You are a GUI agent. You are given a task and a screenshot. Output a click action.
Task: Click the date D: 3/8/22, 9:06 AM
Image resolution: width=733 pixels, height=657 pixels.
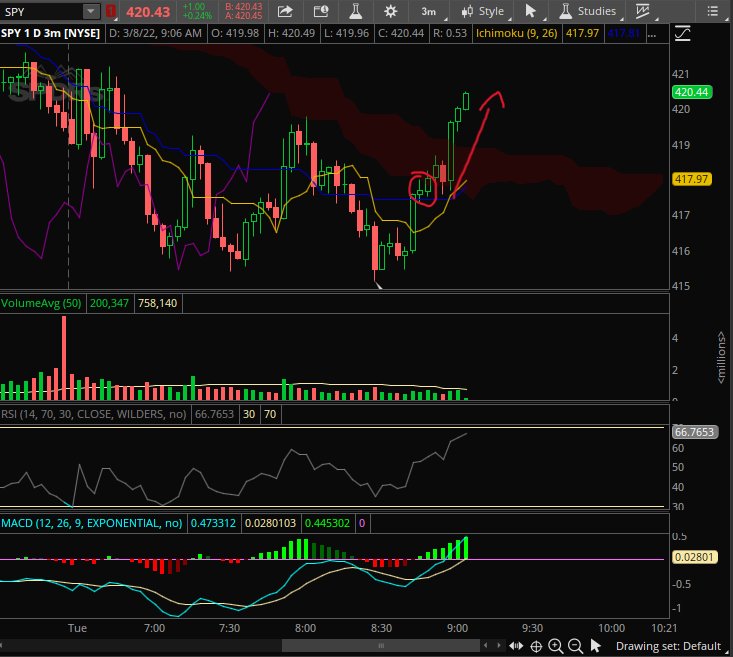pos(155,34)
